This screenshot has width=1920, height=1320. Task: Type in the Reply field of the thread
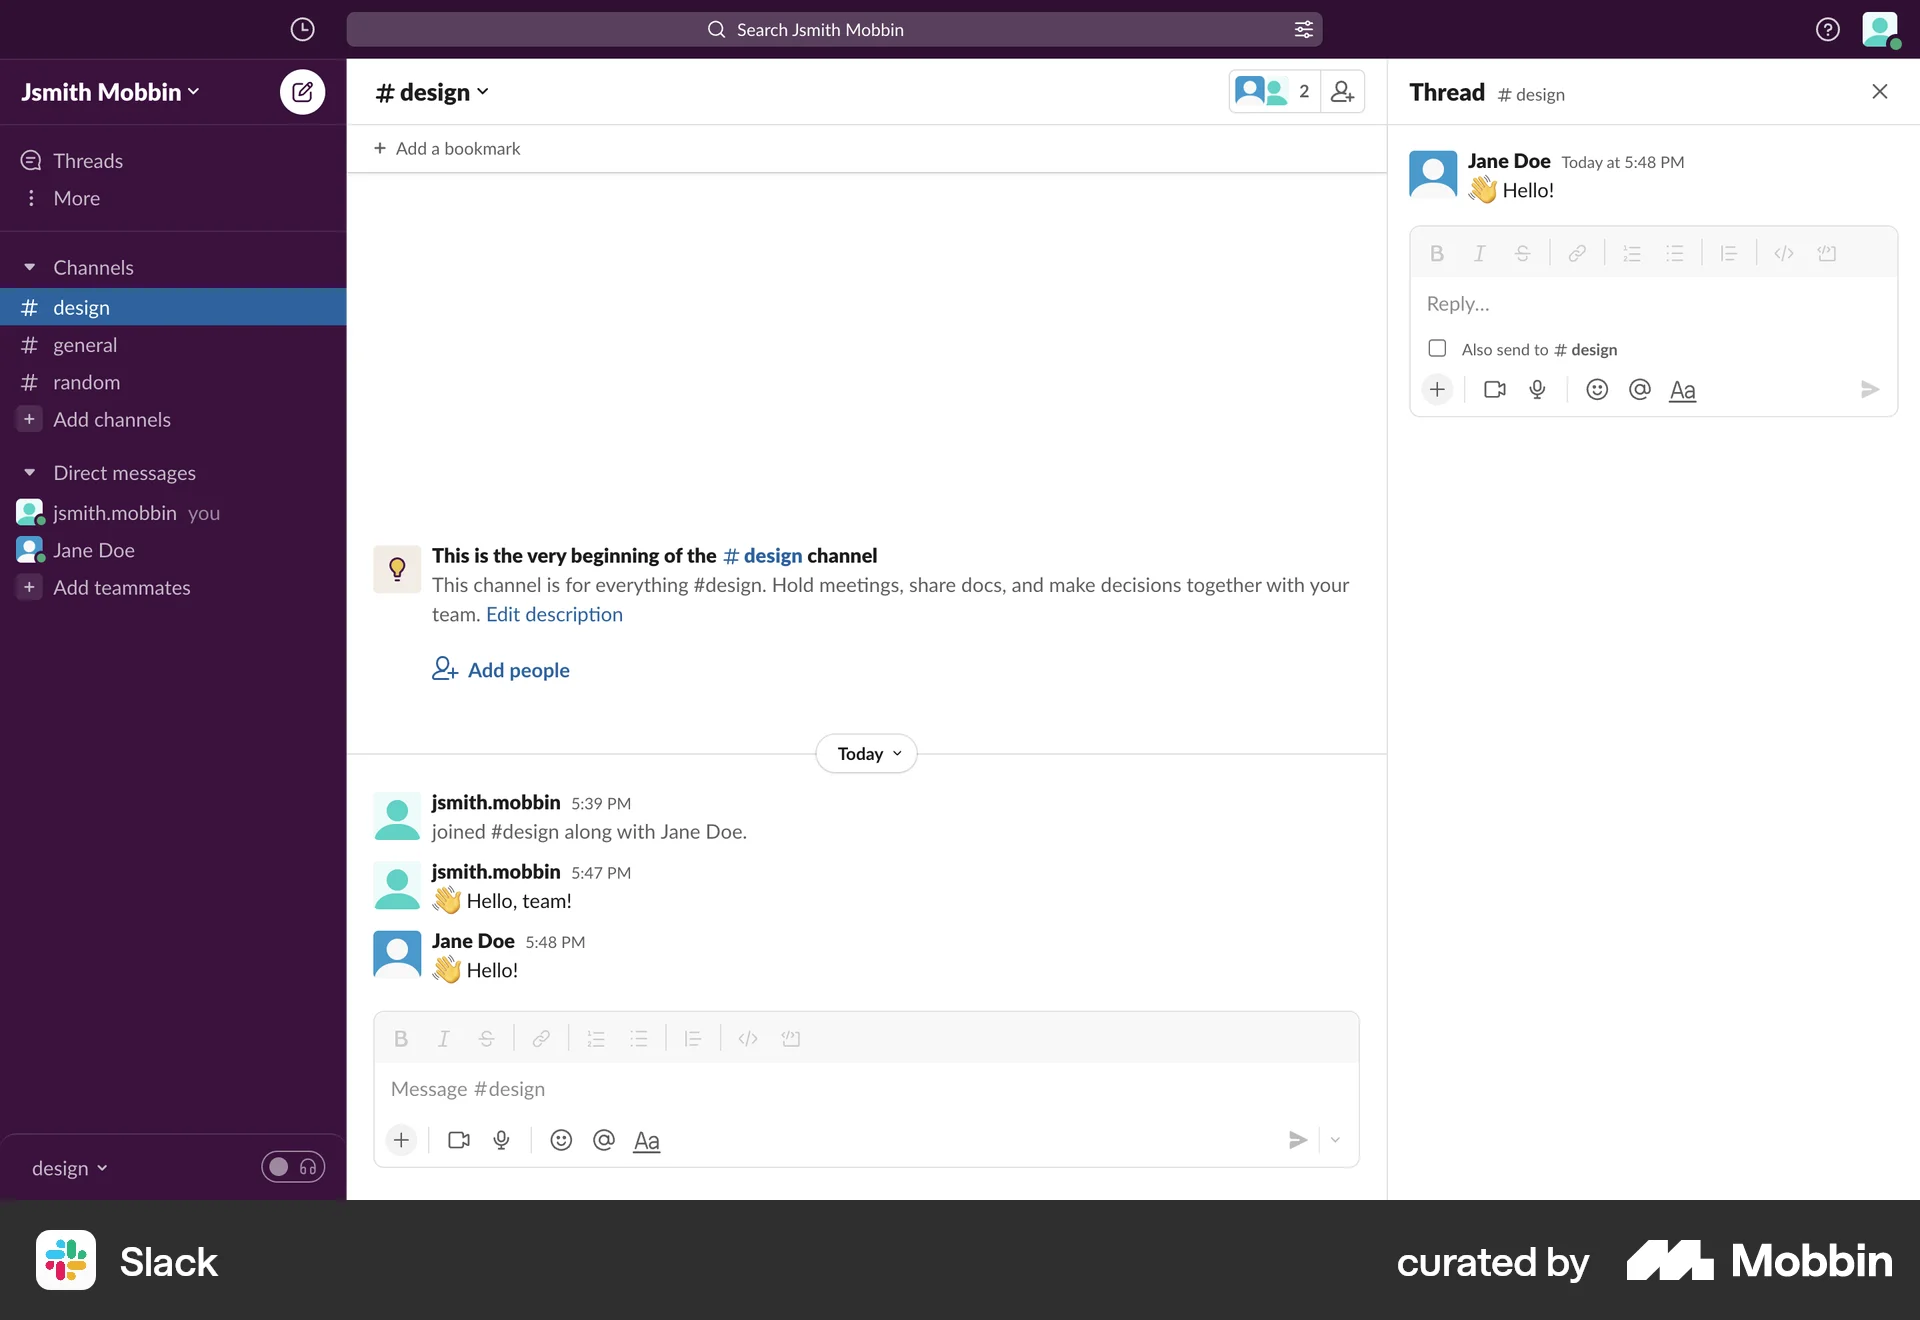click(1600, 303)
